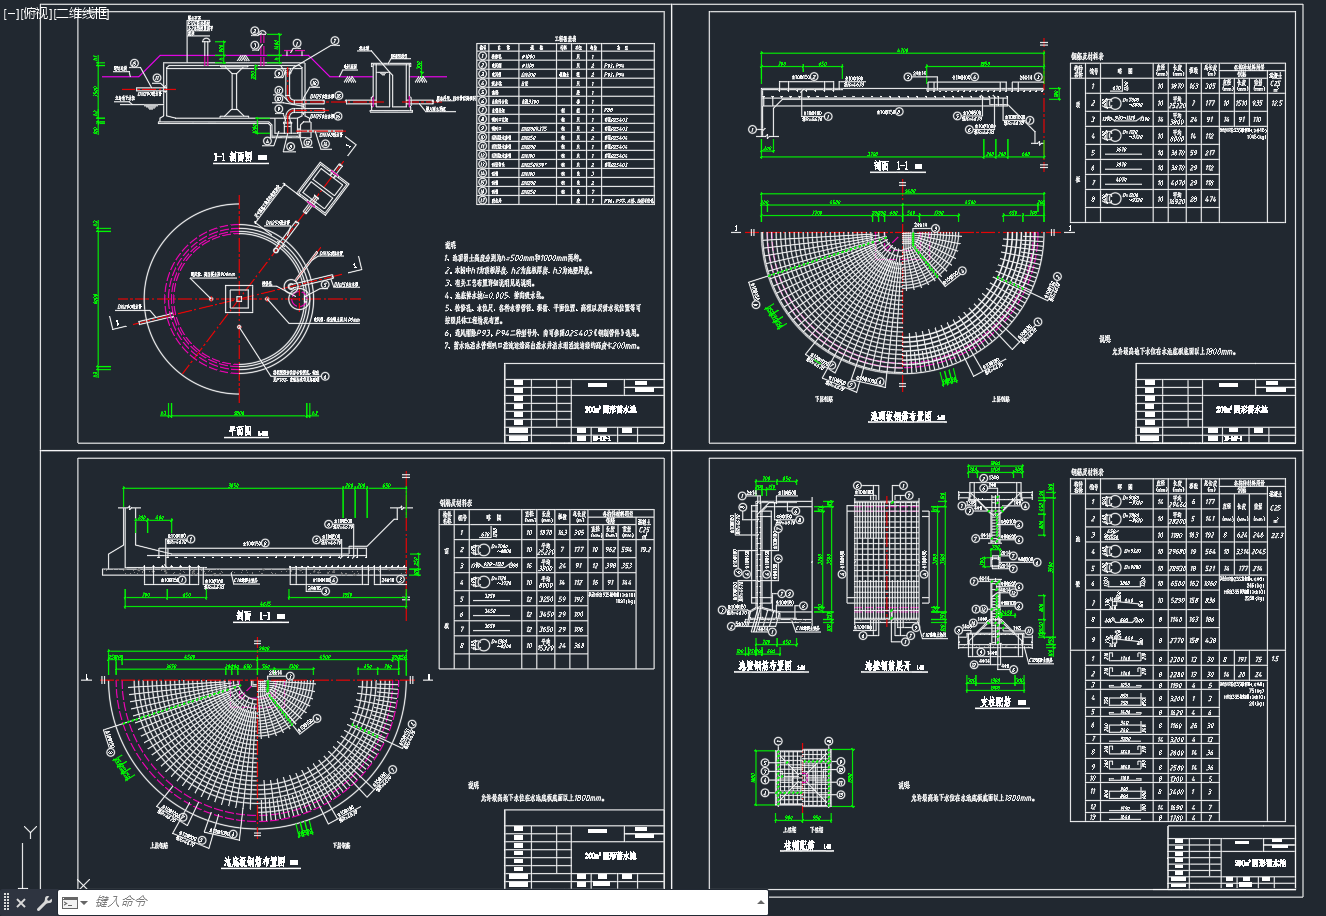
Task: Select the 池壁钢筋展开 drawing title
Action: pos(888,666)
